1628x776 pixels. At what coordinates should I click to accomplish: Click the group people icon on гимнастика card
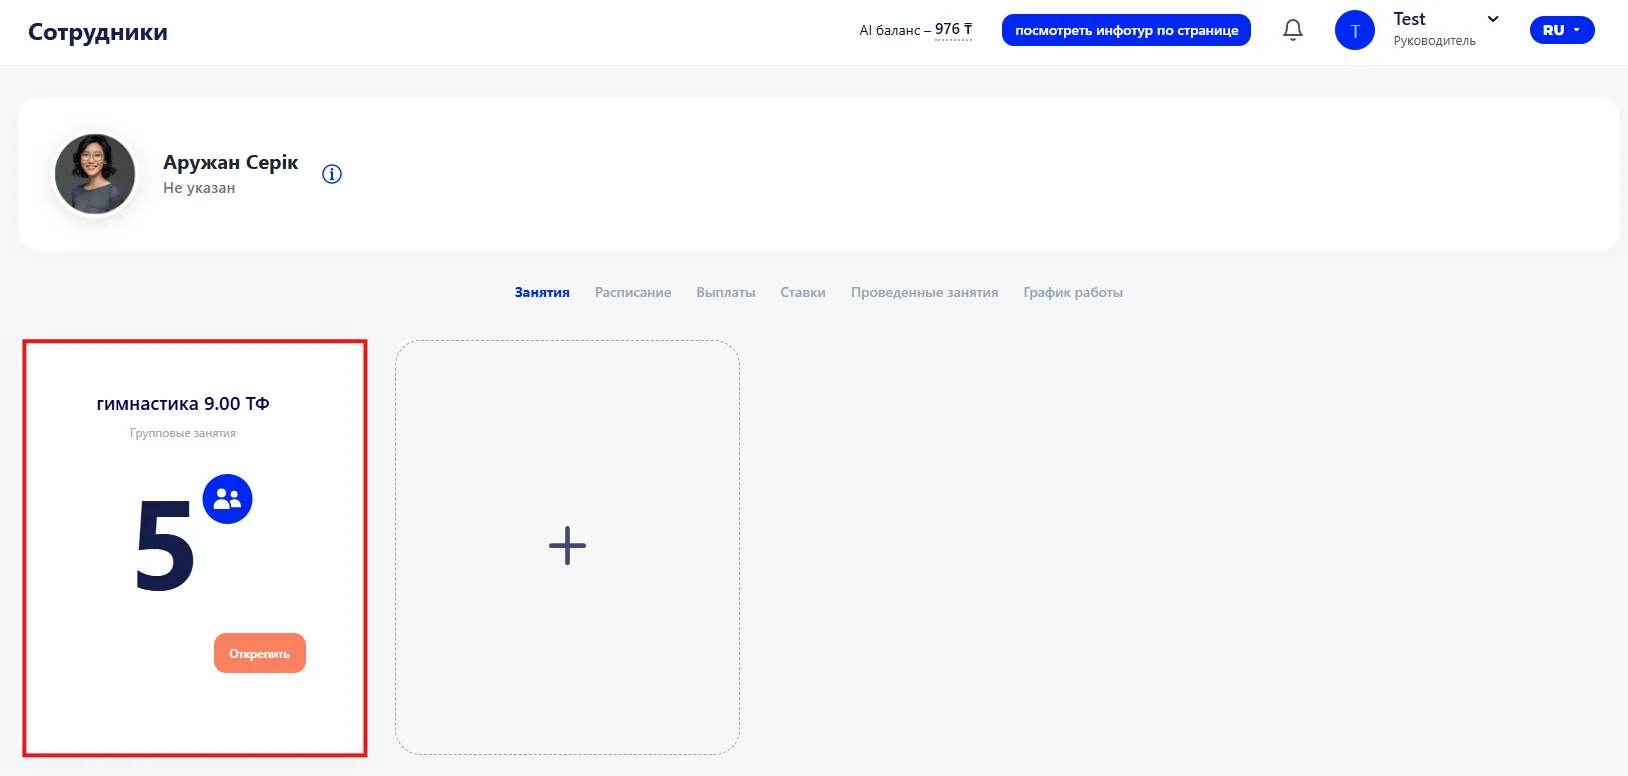228,499
